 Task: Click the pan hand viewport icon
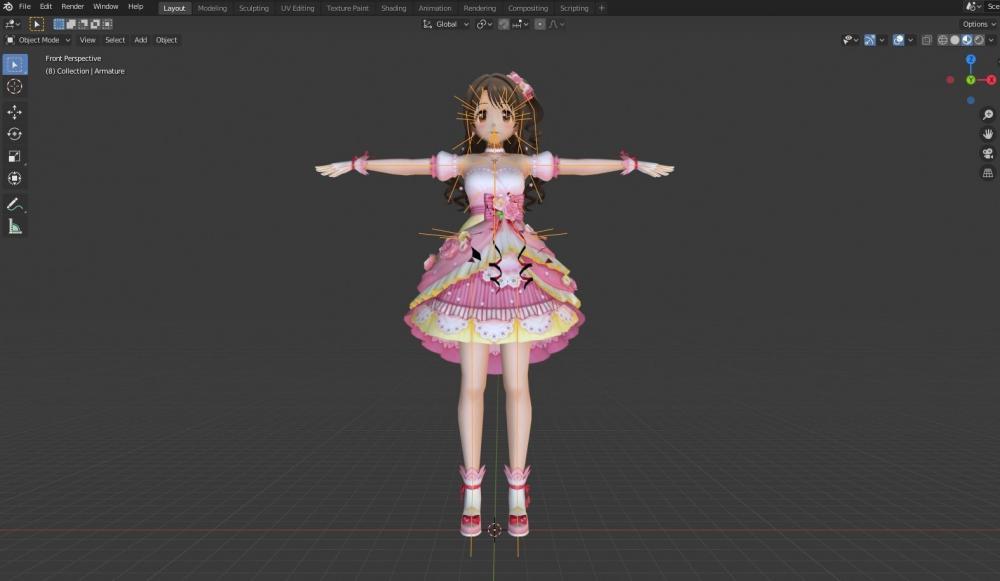pos(988,134)
